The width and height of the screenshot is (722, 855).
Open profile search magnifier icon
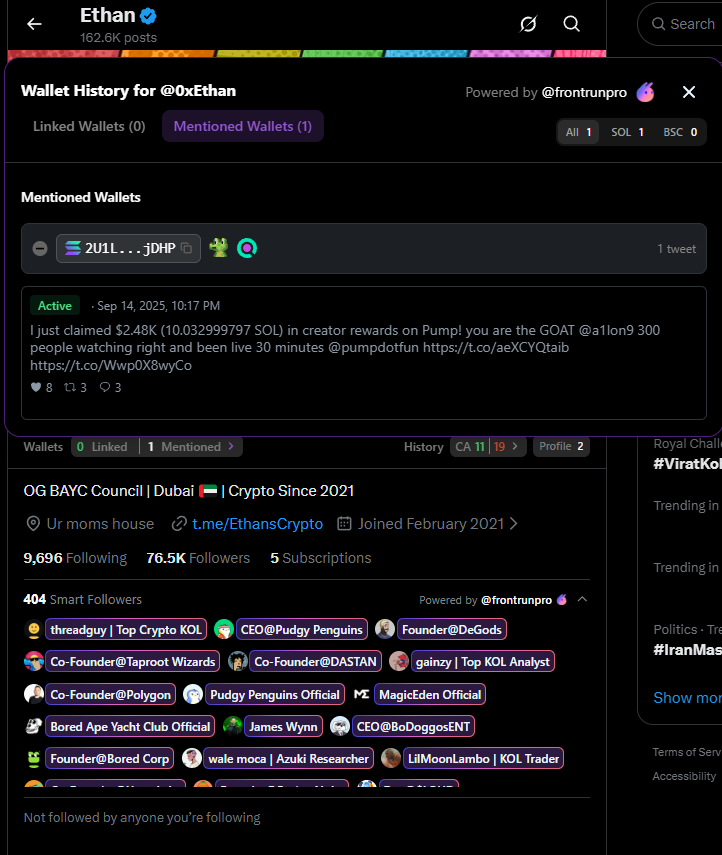571,24
